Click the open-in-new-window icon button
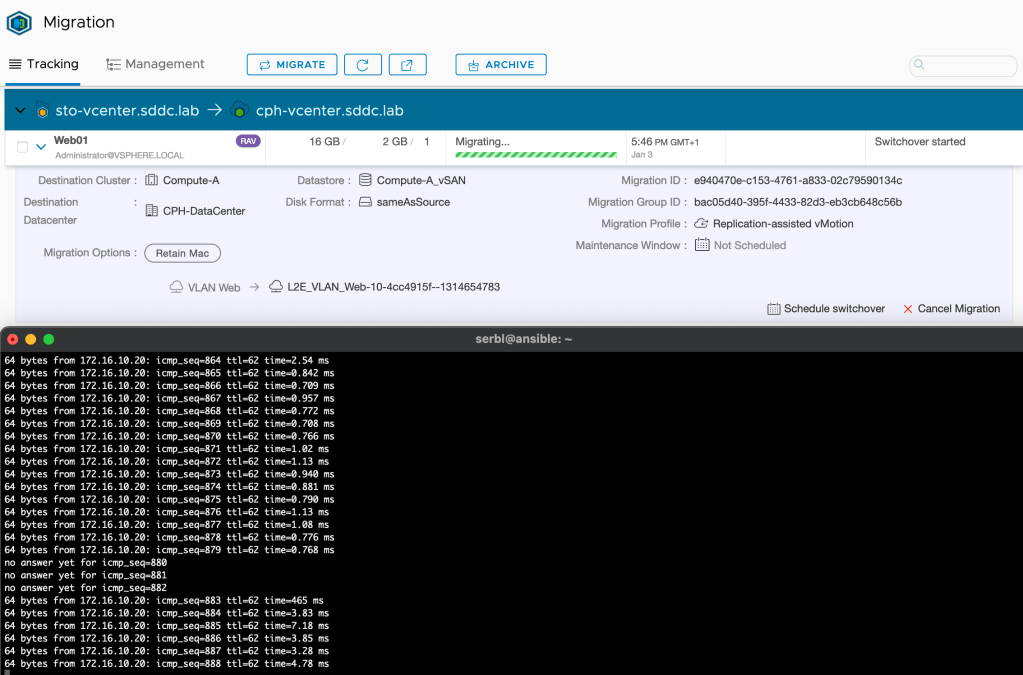This screenshot has width=1023, height=675. 407,65
